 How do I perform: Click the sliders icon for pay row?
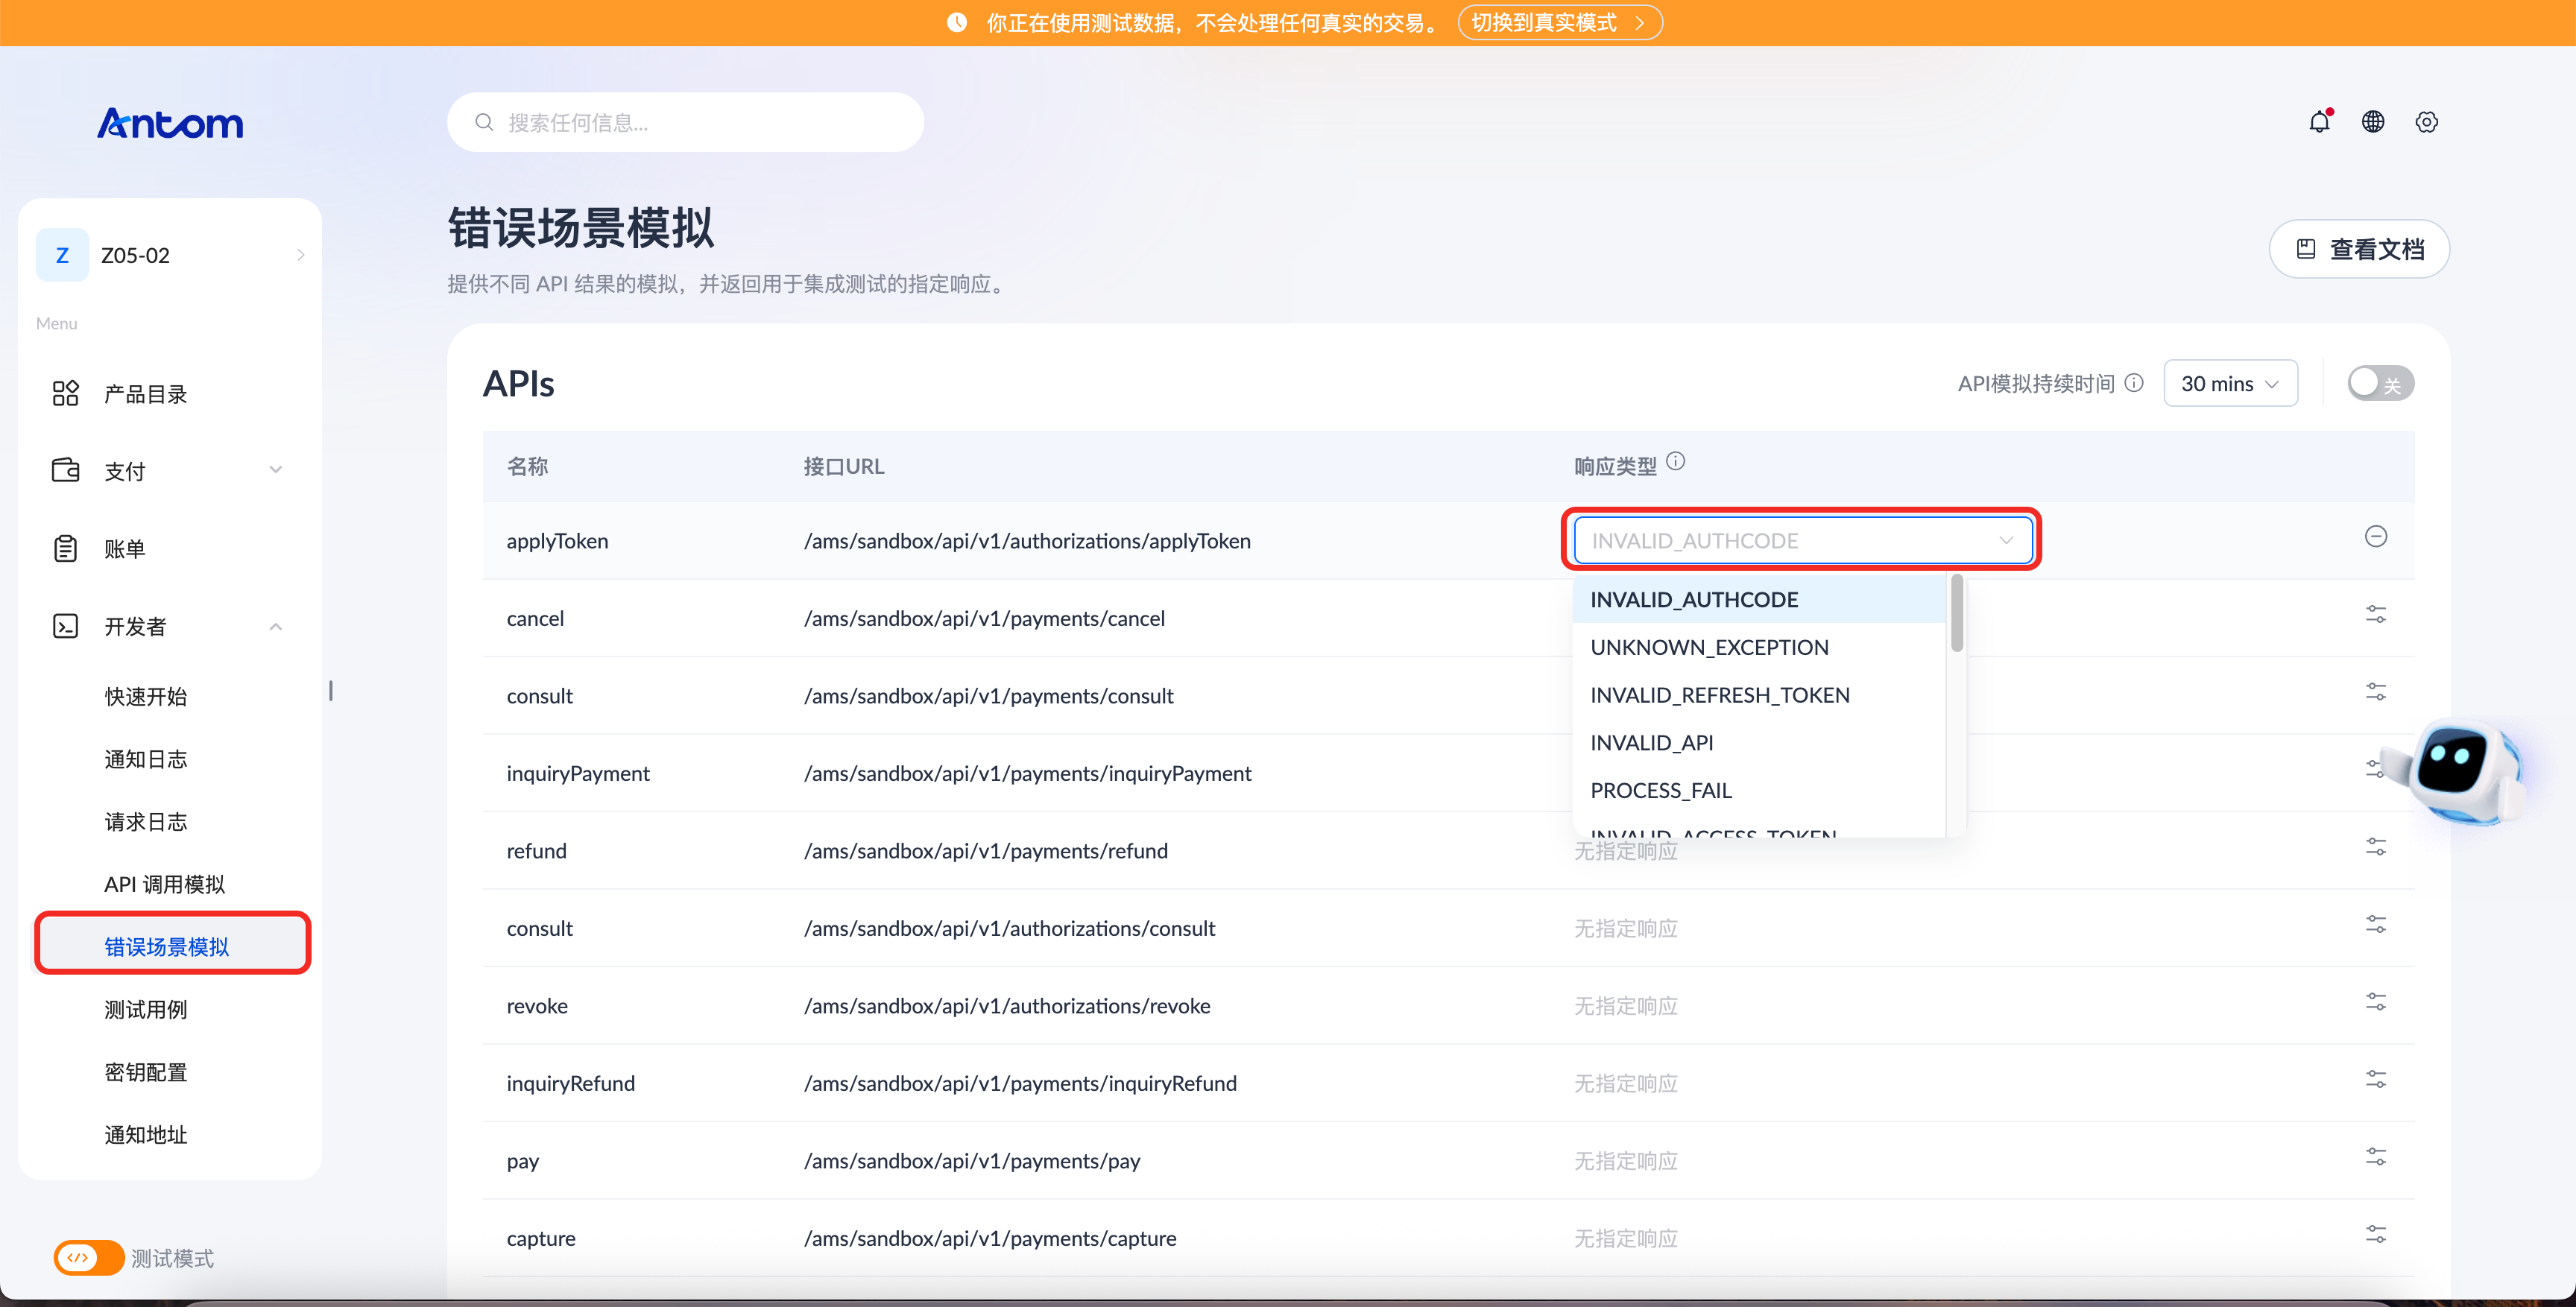tap(2376, 1157)
